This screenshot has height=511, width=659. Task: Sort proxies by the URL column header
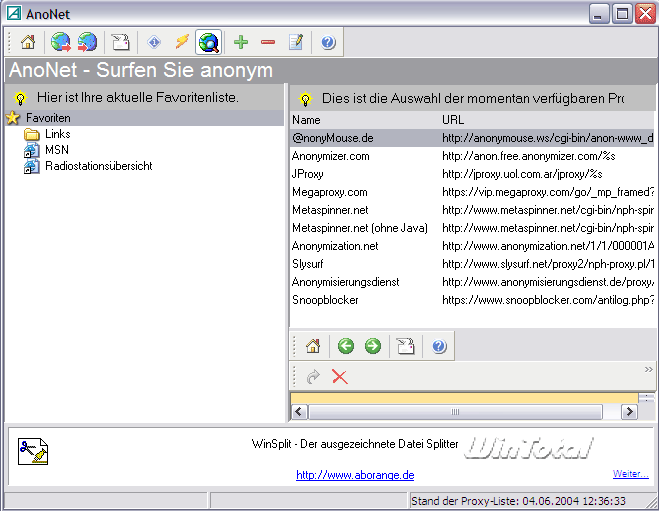pyautogui.click(x=548, y=120)
